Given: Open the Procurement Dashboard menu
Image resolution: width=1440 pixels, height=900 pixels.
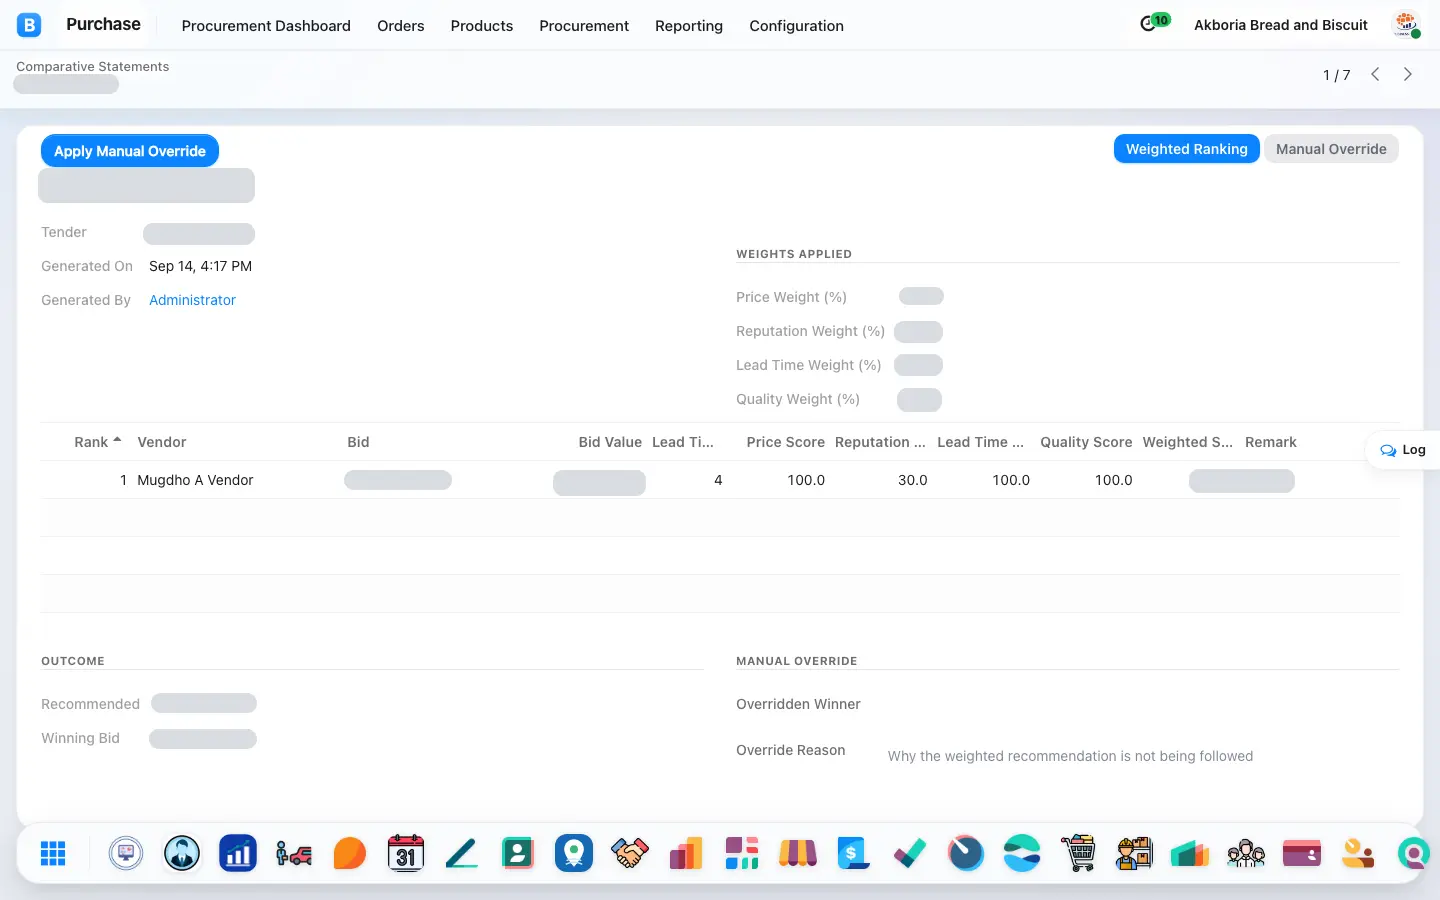Looking at the screenshot, I should pos(266,26).
